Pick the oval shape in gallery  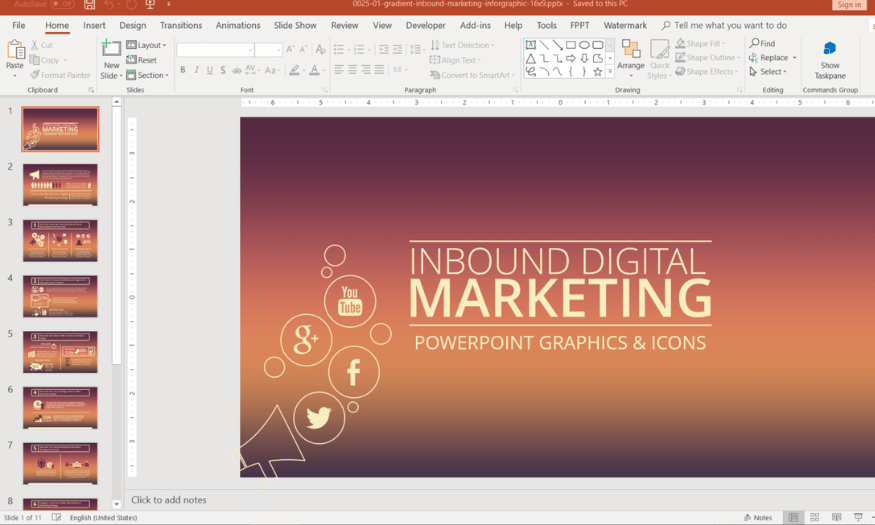pyautogui.click(x=584, y=45)
